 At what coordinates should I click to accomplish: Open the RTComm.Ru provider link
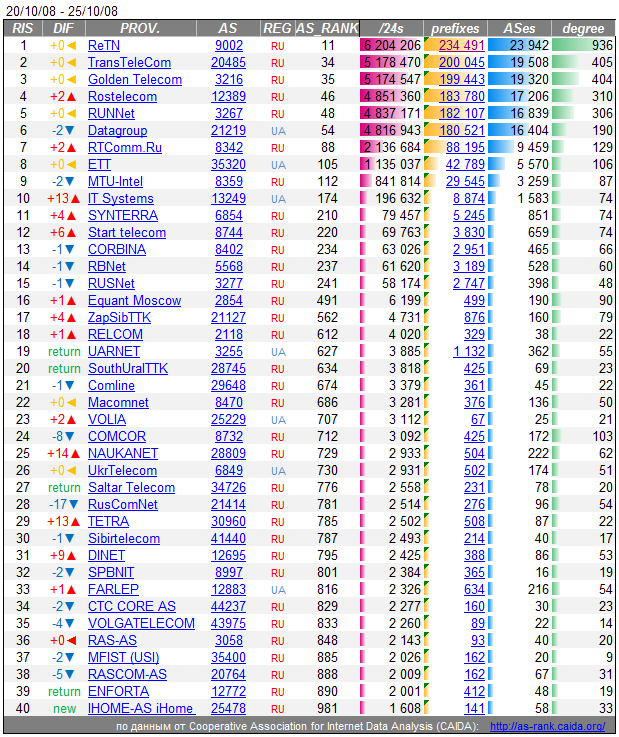125,147
